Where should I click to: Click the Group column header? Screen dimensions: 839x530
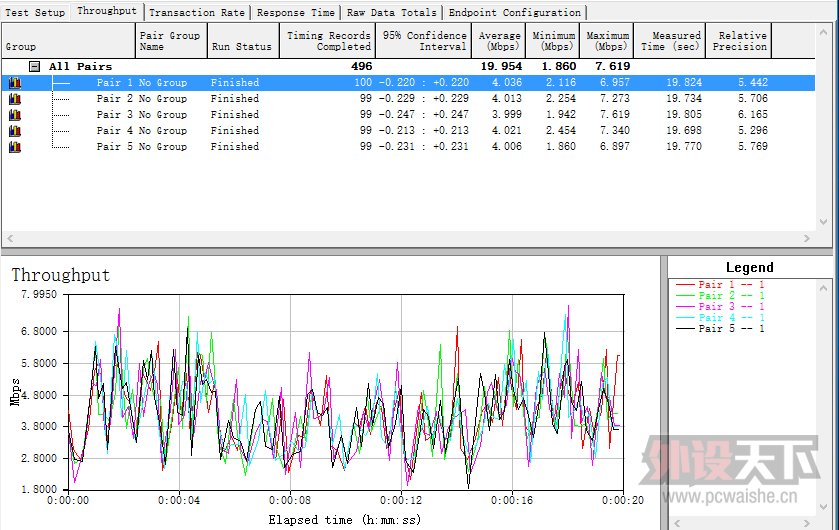tap(68, 41)
